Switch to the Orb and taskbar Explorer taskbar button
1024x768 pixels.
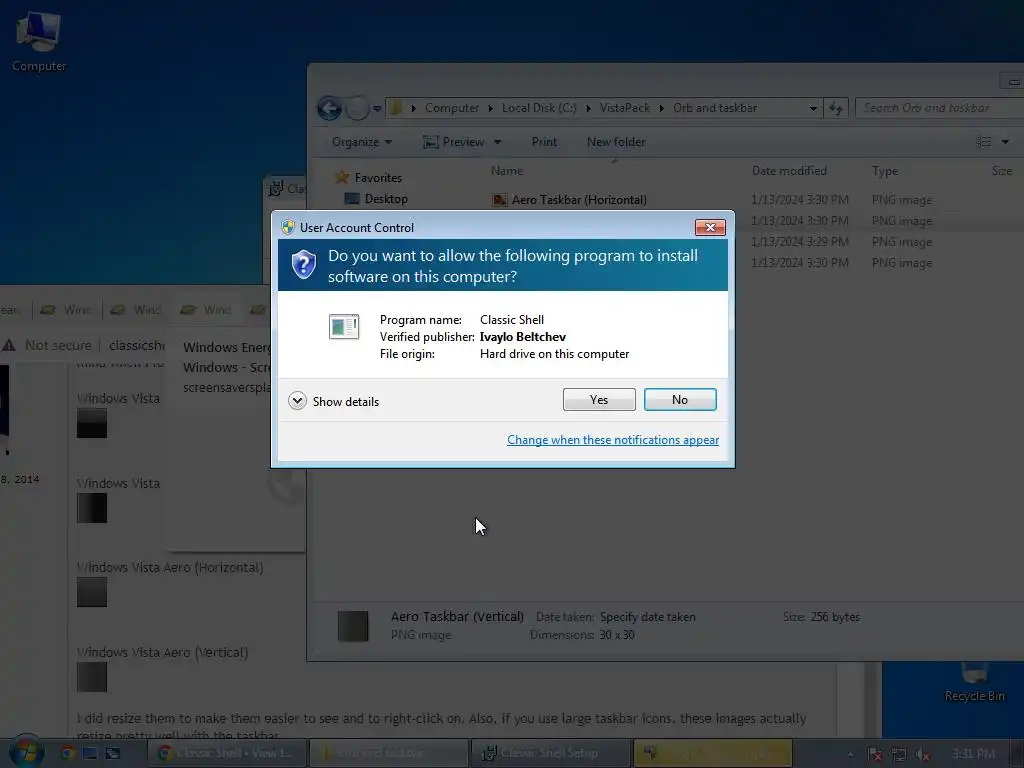(389, 753)
